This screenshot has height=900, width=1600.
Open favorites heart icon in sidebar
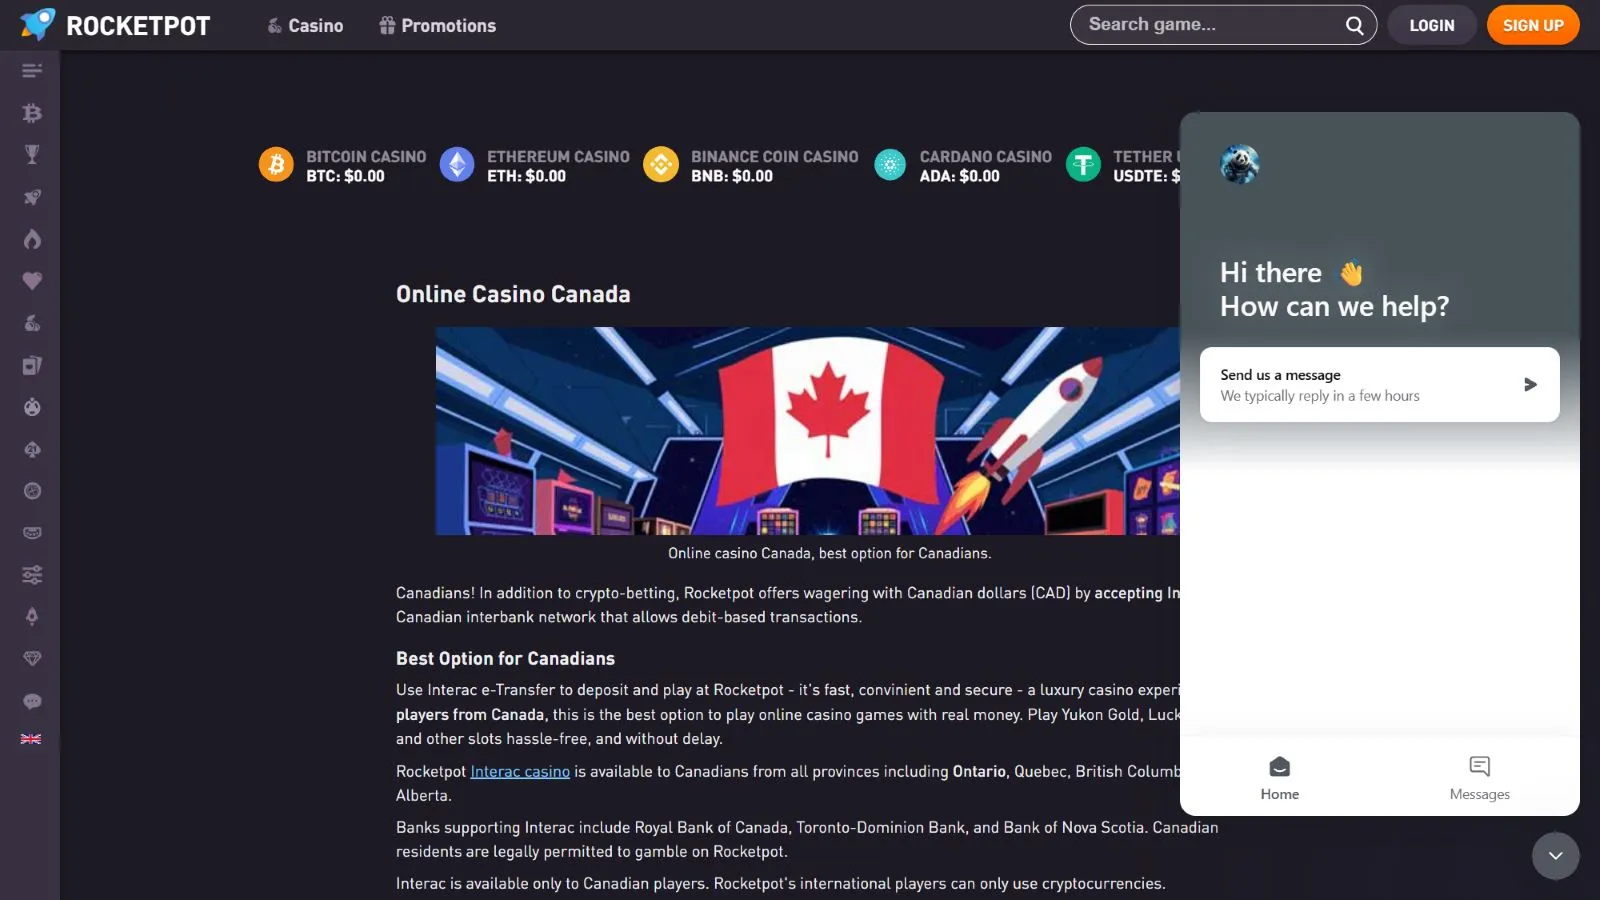32,281
